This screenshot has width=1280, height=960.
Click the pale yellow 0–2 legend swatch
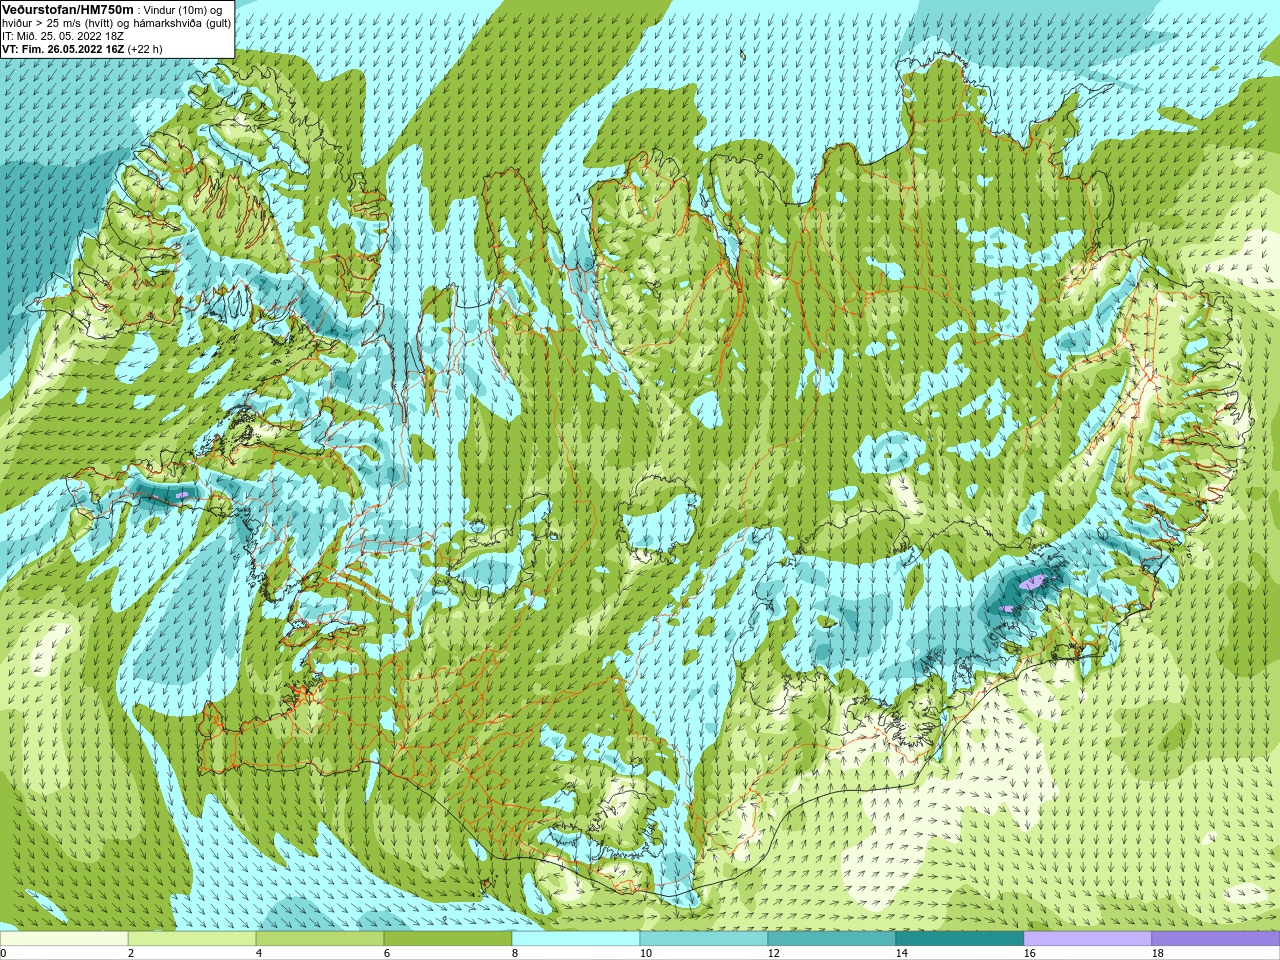pyautogui.click(x=64, y=939)
